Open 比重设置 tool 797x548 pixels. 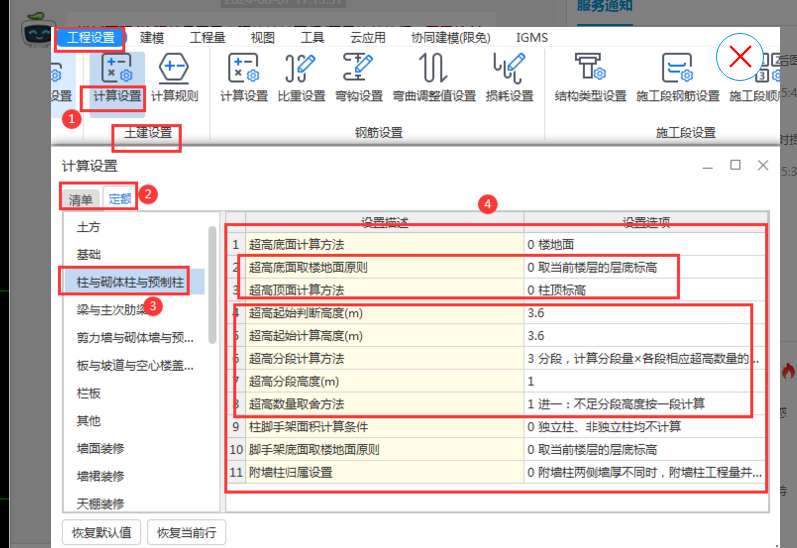(x=301, y=78)
